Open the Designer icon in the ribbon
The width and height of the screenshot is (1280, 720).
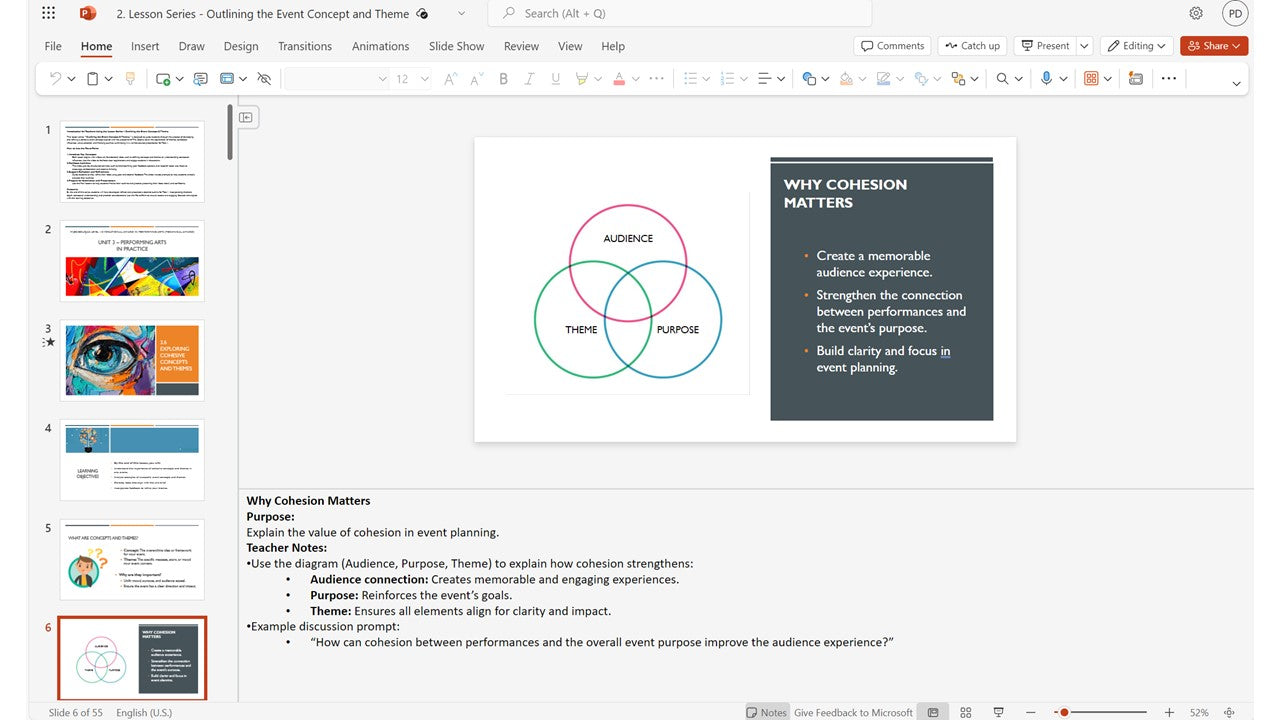click(x=1135, y=79)
